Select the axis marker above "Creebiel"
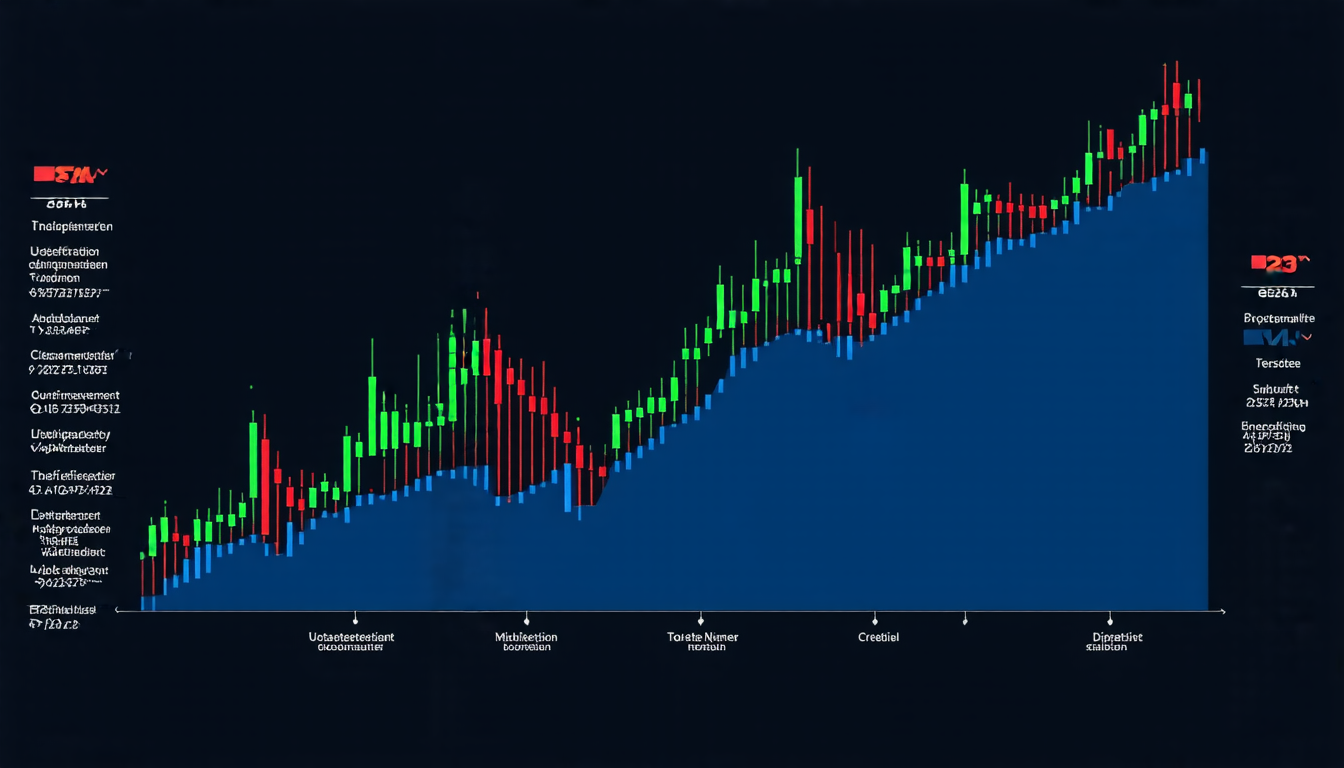Viewport: 1344px width, 768px height. (x=875, y=617)
